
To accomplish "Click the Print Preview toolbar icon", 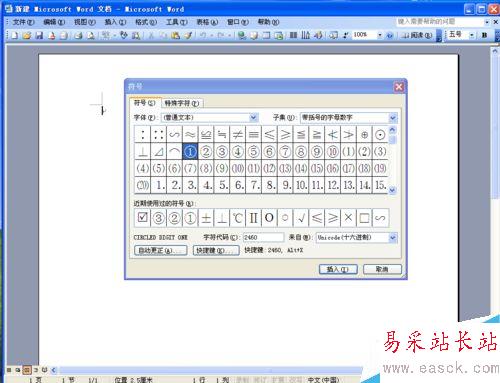I will pyautogui.click(x=91, y=35).
